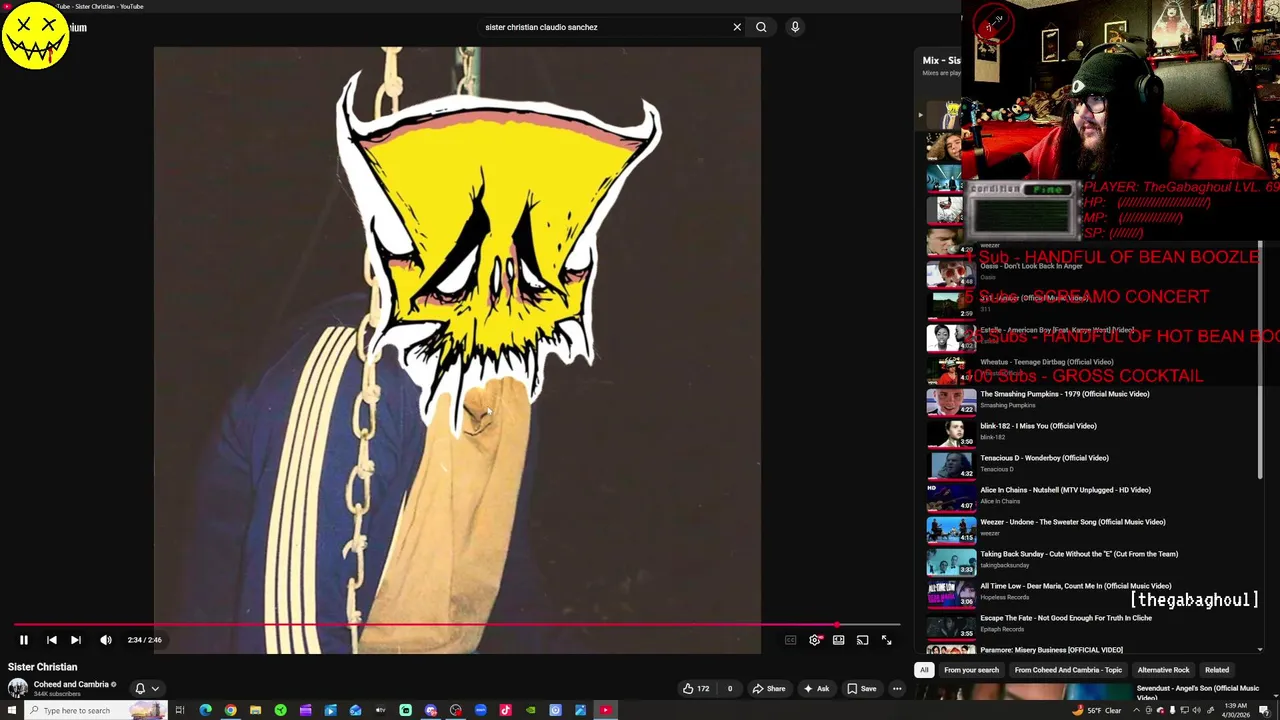Open the TikTok app in the taskbar
Screen dimensions: 1280x720
505,710
